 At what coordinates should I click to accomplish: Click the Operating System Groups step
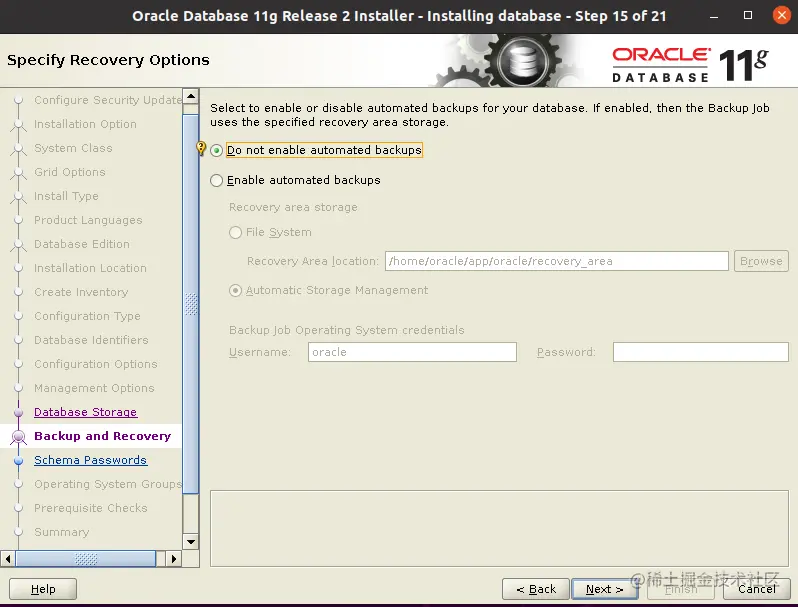pos(108,484)
